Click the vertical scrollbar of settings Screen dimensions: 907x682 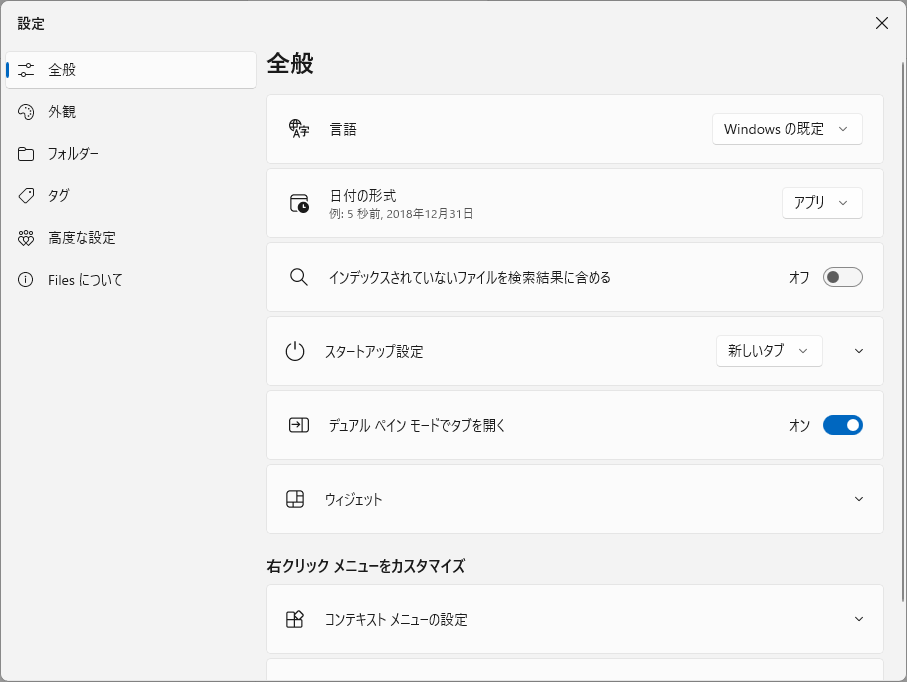tap(903, 331)
